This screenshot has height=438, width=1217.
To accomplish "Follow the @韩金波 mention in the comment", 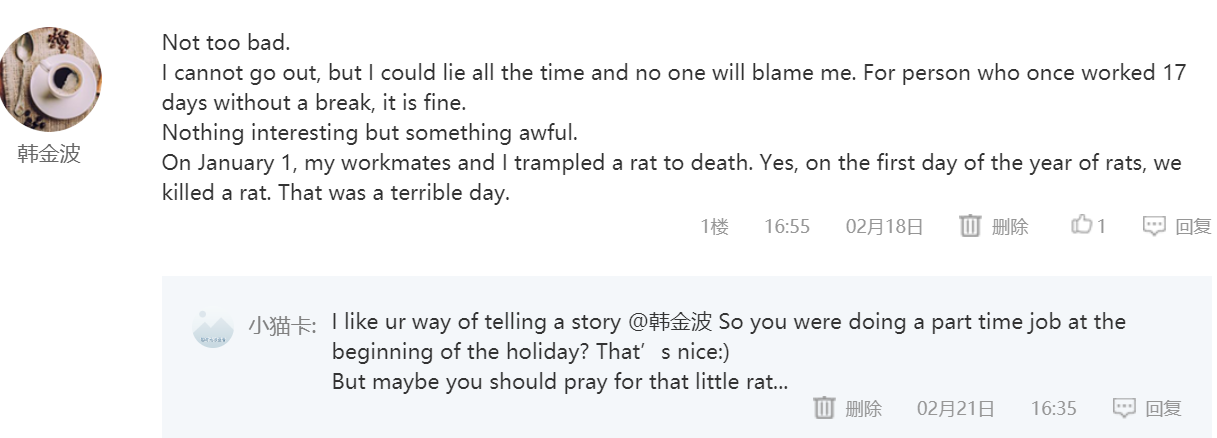I will (669, 322).
